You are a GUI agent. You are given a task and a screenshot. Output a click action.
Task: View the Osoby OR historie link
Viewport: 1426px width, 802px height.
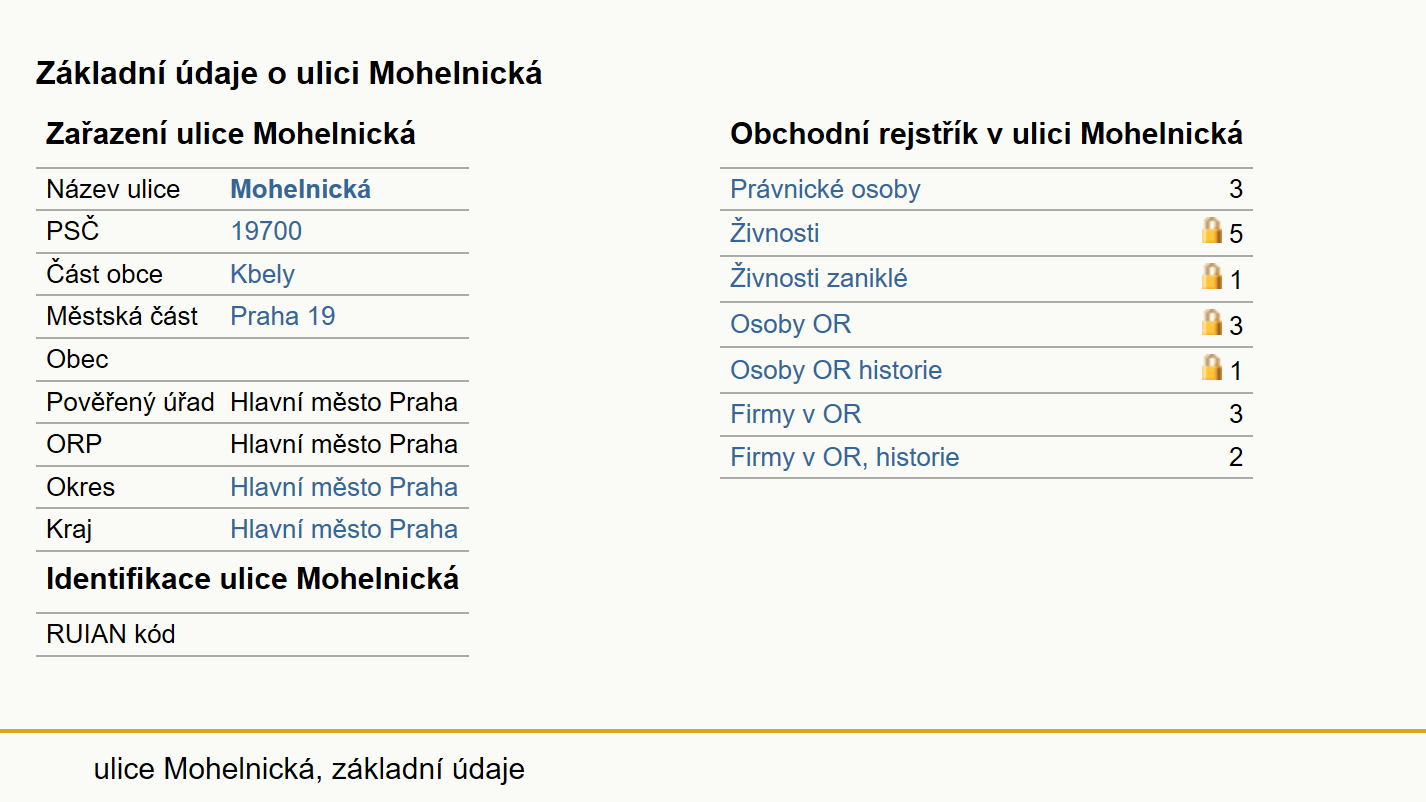836,370
